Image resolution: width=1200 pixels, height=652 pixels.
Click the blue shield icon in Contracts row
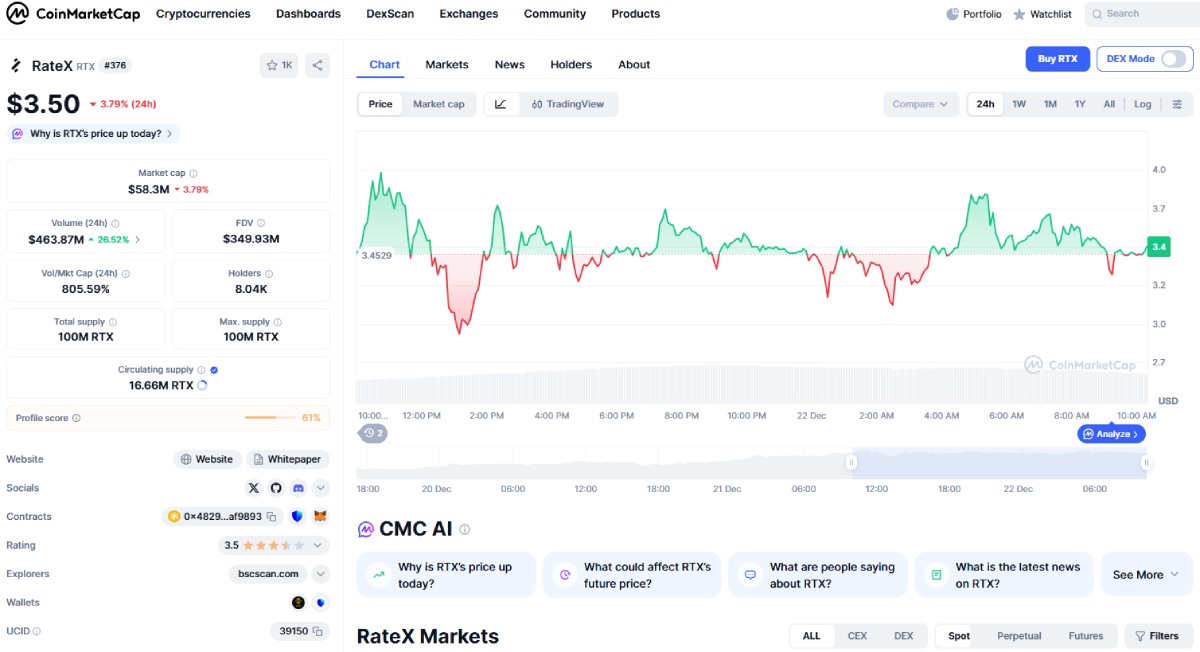[297, 517]
